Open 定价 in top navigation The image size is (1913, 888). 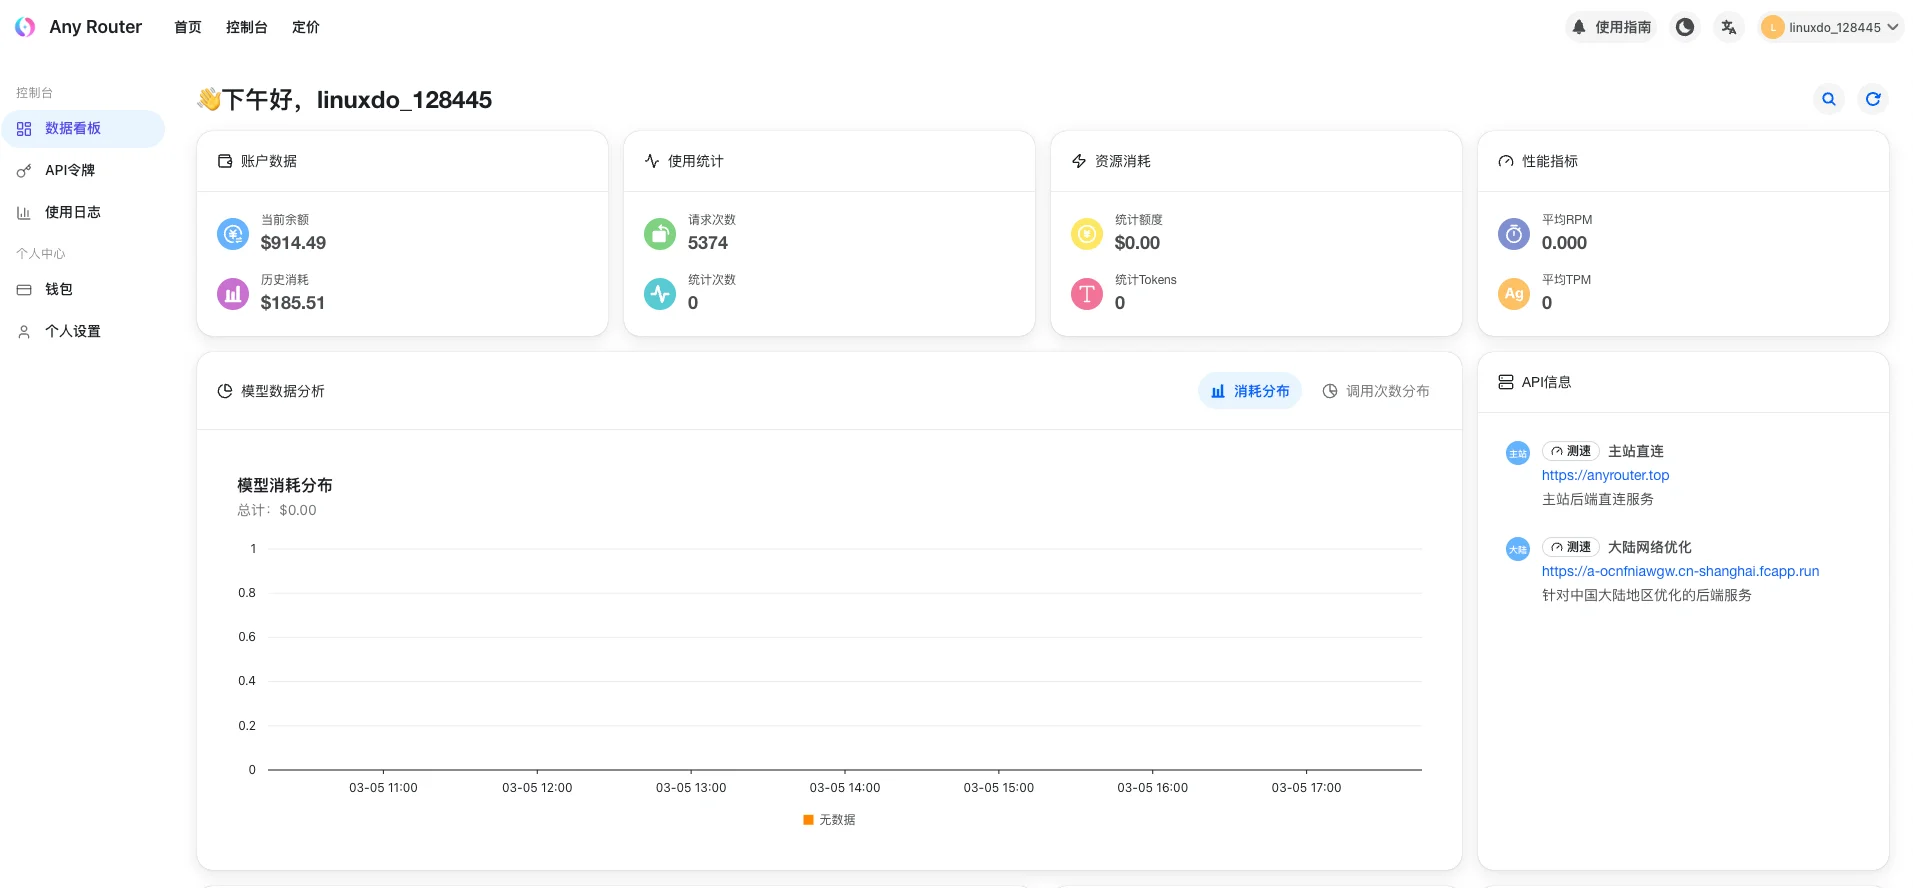305,27
